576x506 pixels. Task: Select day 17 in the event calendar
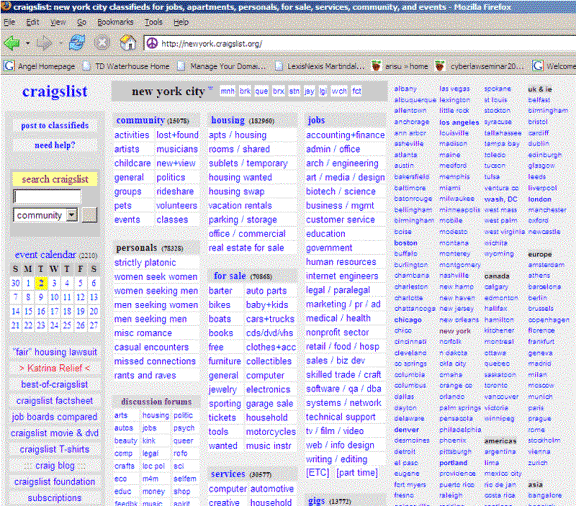(x=54, y=311)
